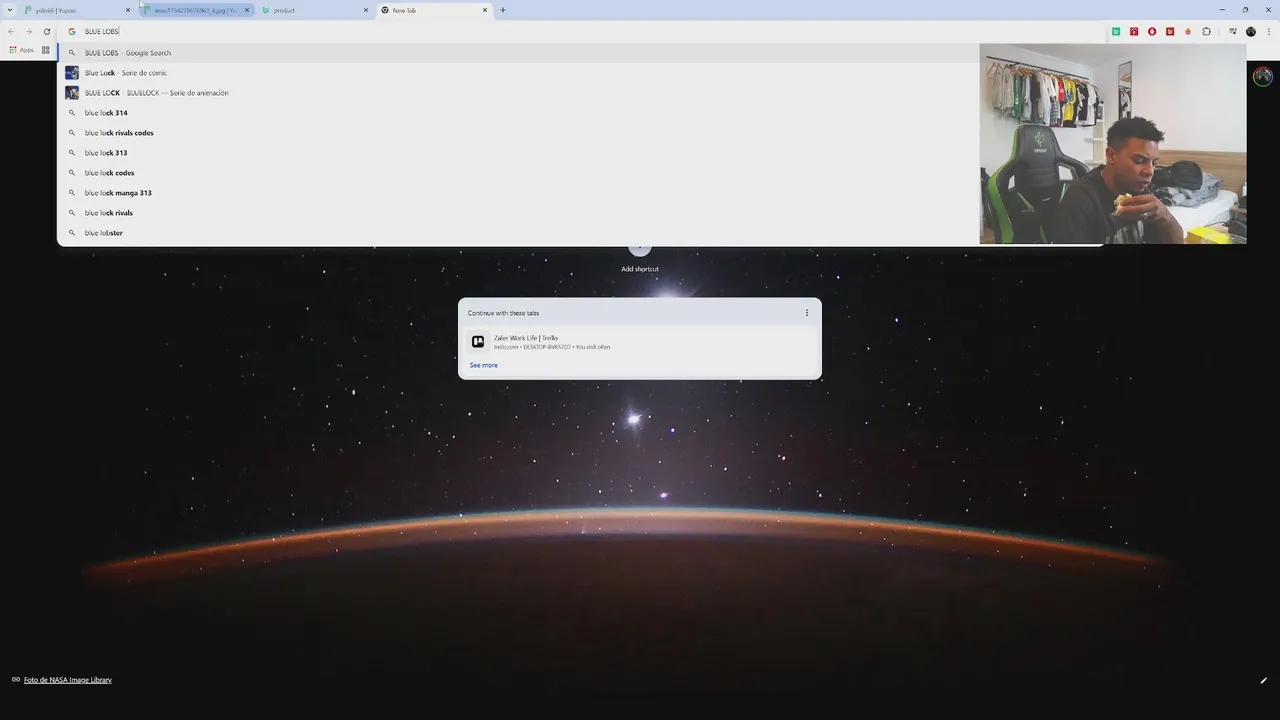
Task: Click the Blue Lock comic thumbnail icon
Action: coord(72,73)
